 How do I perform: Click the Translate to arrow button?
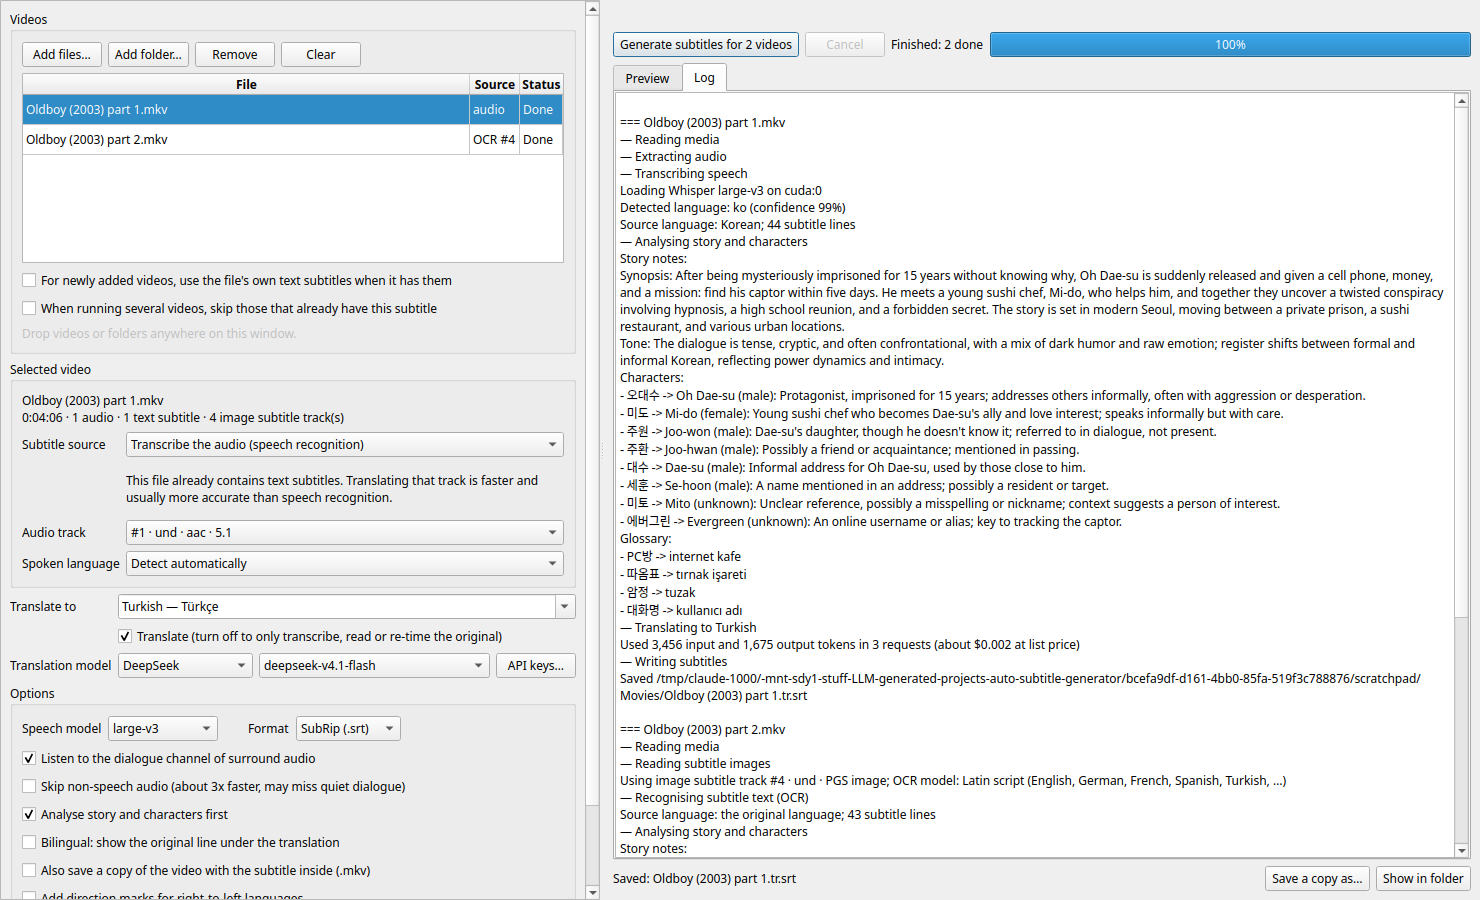coord(565,607)
